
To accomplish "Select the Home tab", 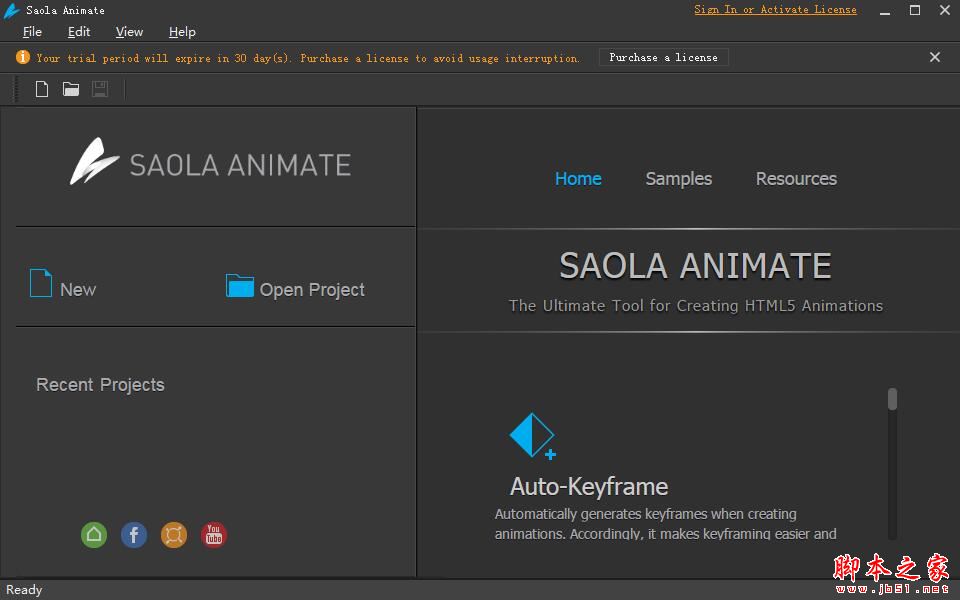I will pyautogui.click(x=578, y=179).
